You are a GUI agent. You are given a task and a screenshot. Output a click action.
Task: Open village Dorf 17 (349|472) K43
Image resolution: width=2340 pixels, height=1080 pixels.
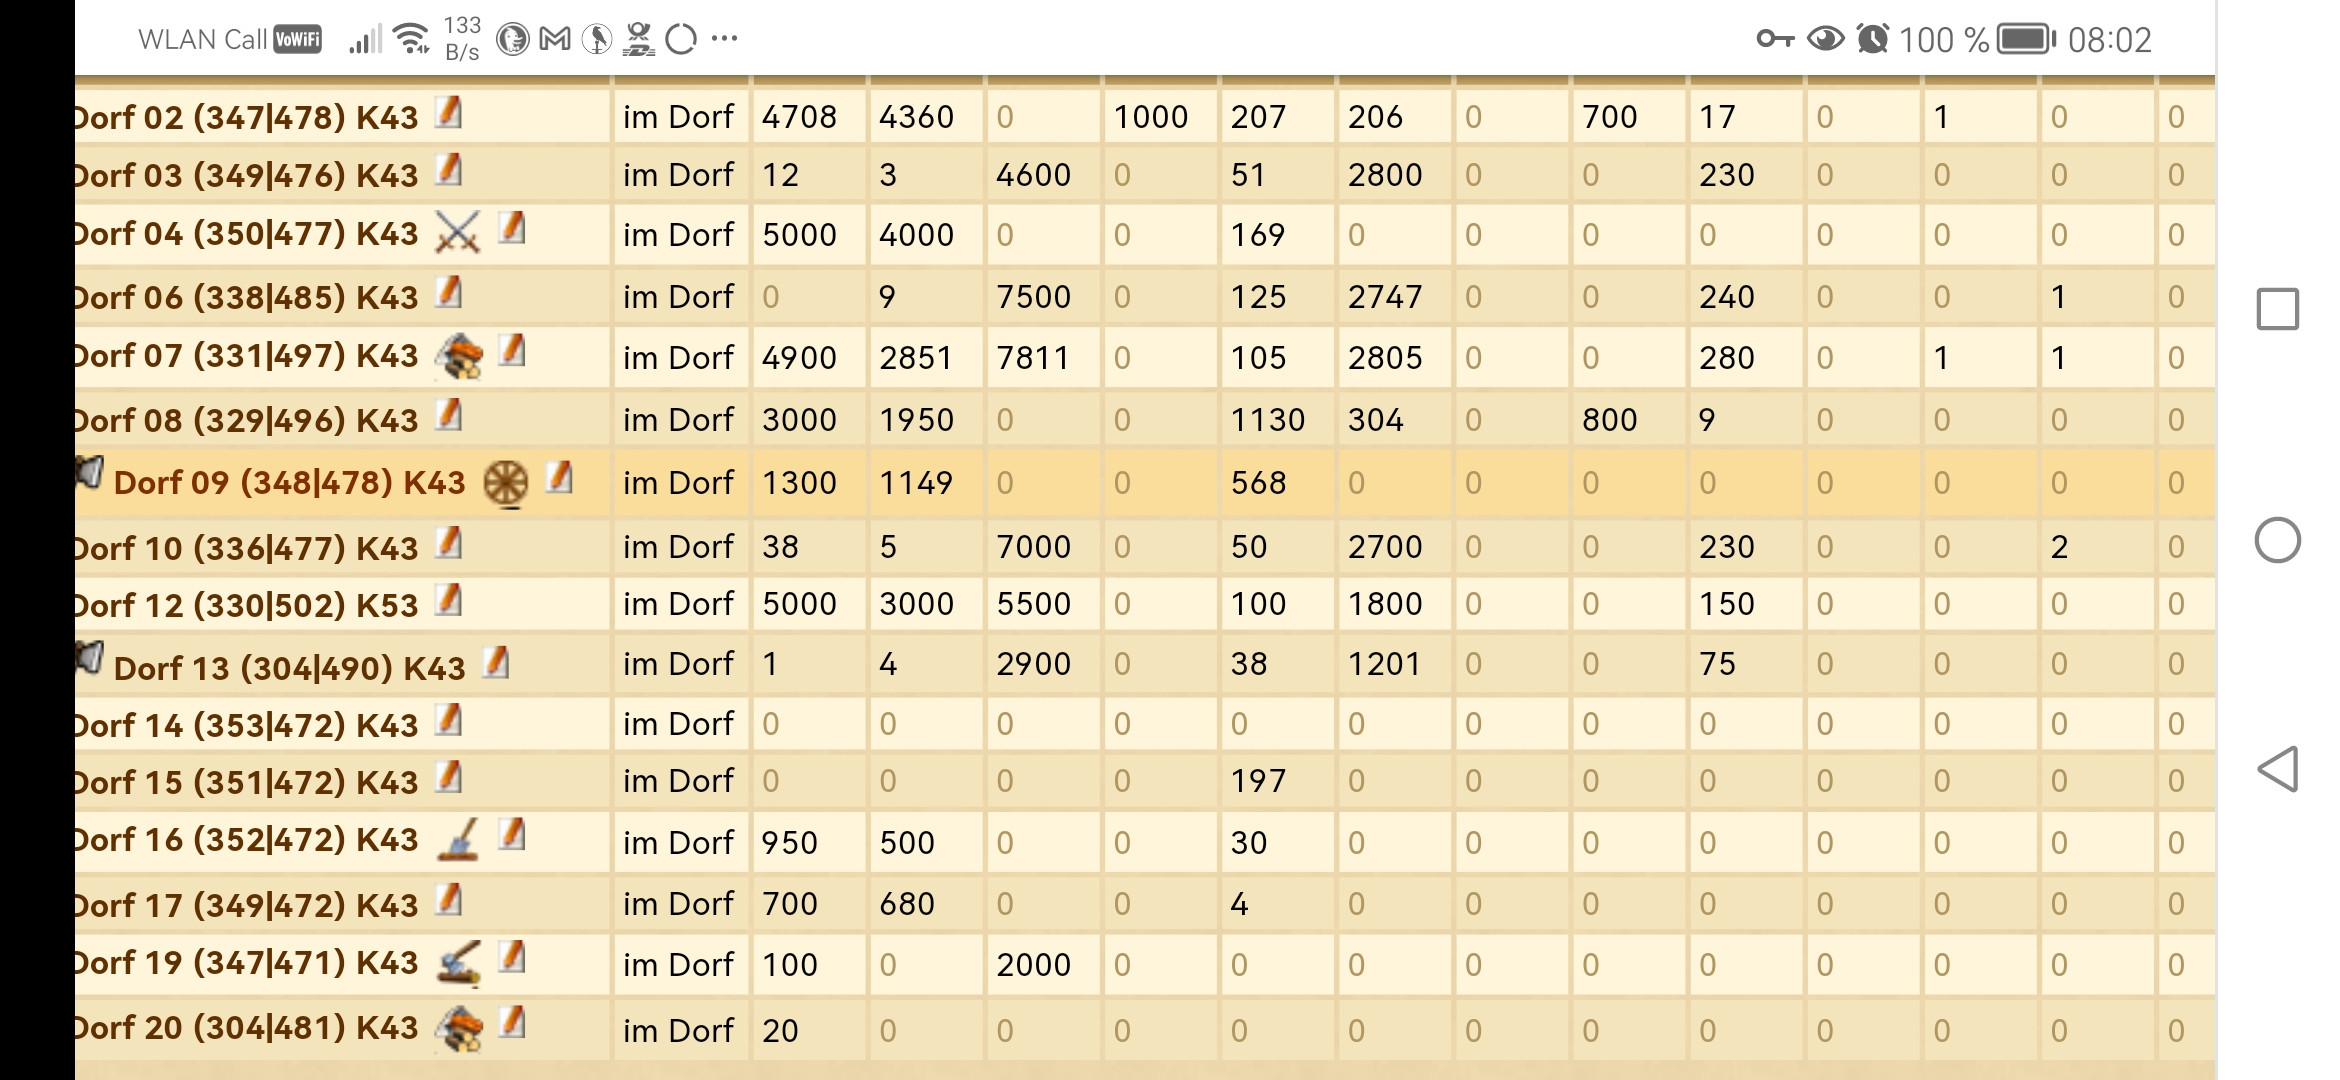pyautogui.click(x=246, y=905)
